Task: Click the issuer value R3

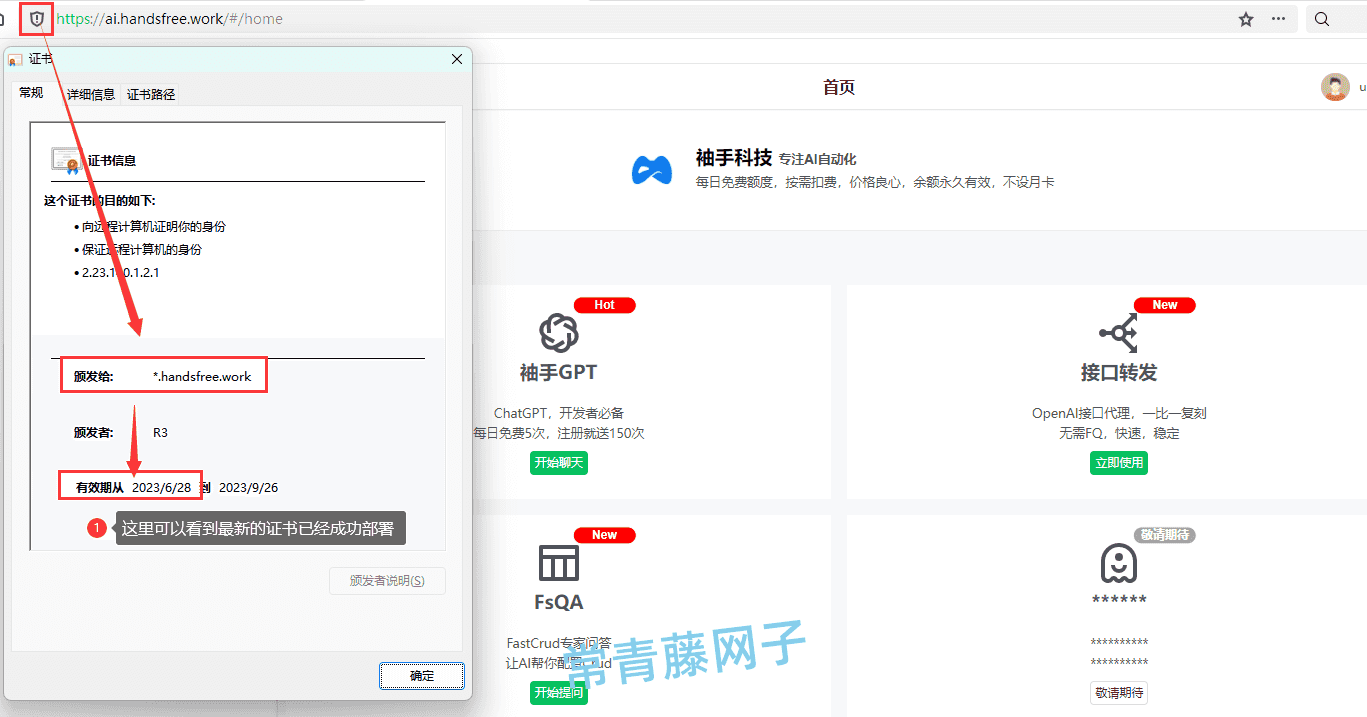Action: tap(160, 433)
